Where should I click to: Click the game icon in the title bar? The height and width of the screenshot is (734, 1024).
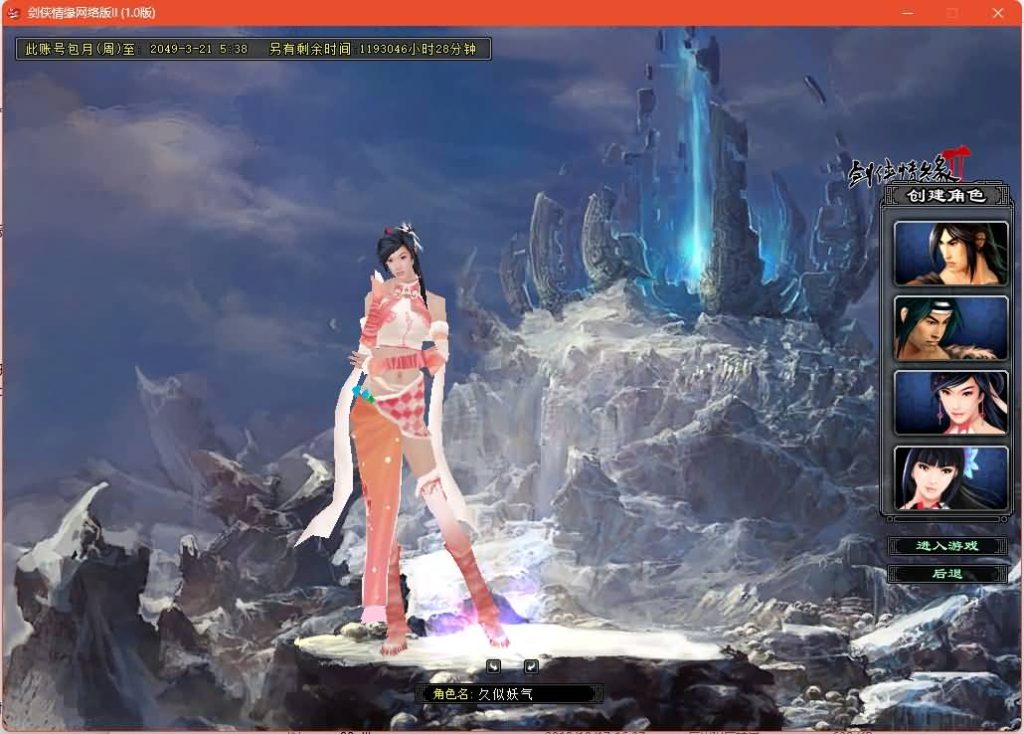point(14,13)
